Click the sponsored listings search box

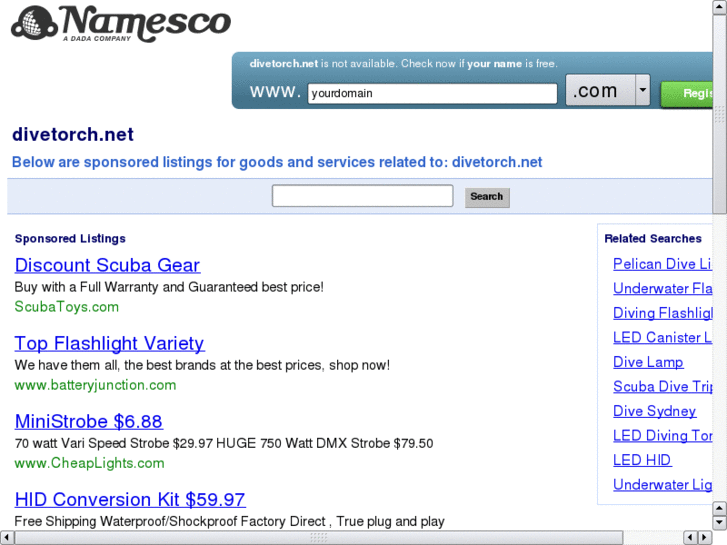click(x=363, y=196)
